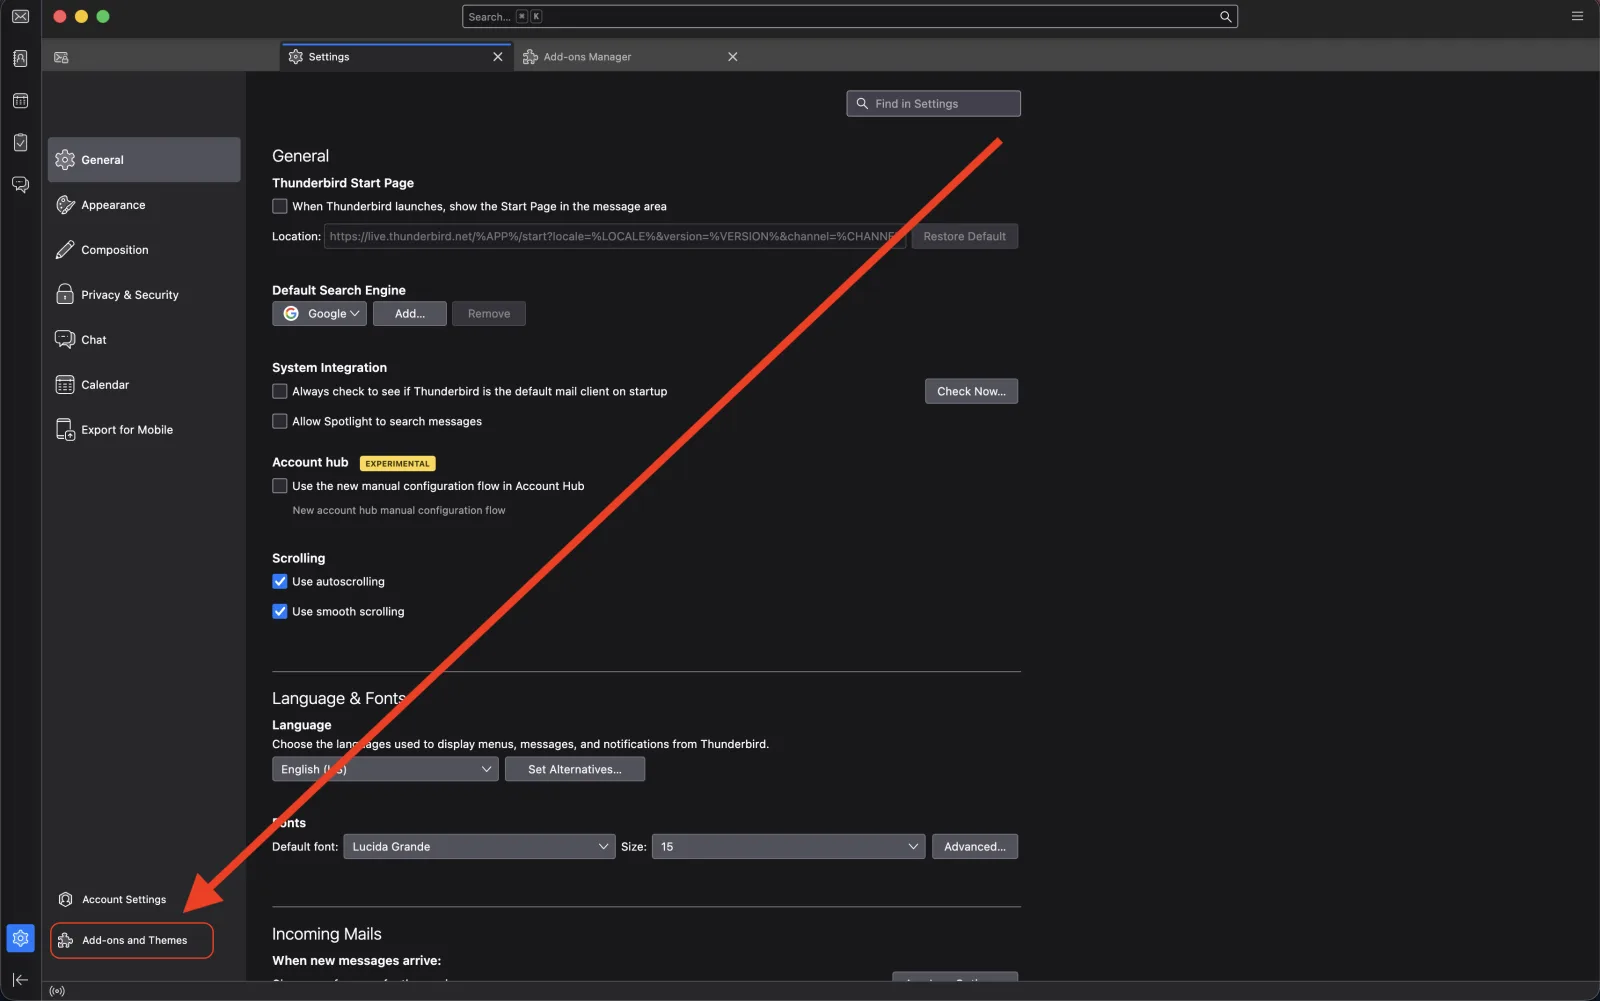Click Add... search engine button
1600x1001 pixels.
410,314
